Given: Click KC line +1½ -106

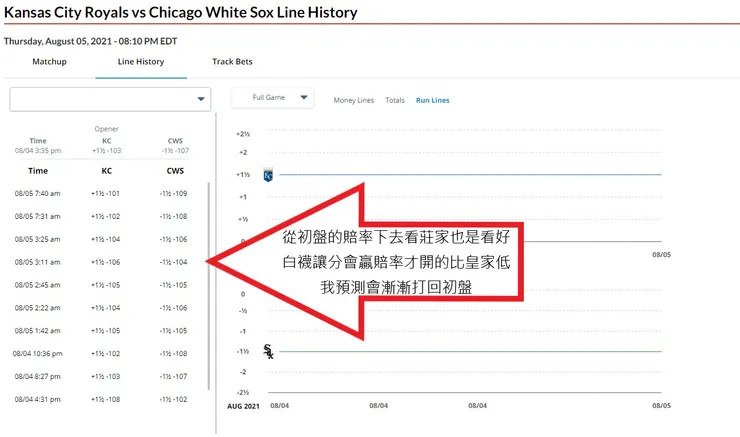Looking at the screenshot, I should (106, 262).
